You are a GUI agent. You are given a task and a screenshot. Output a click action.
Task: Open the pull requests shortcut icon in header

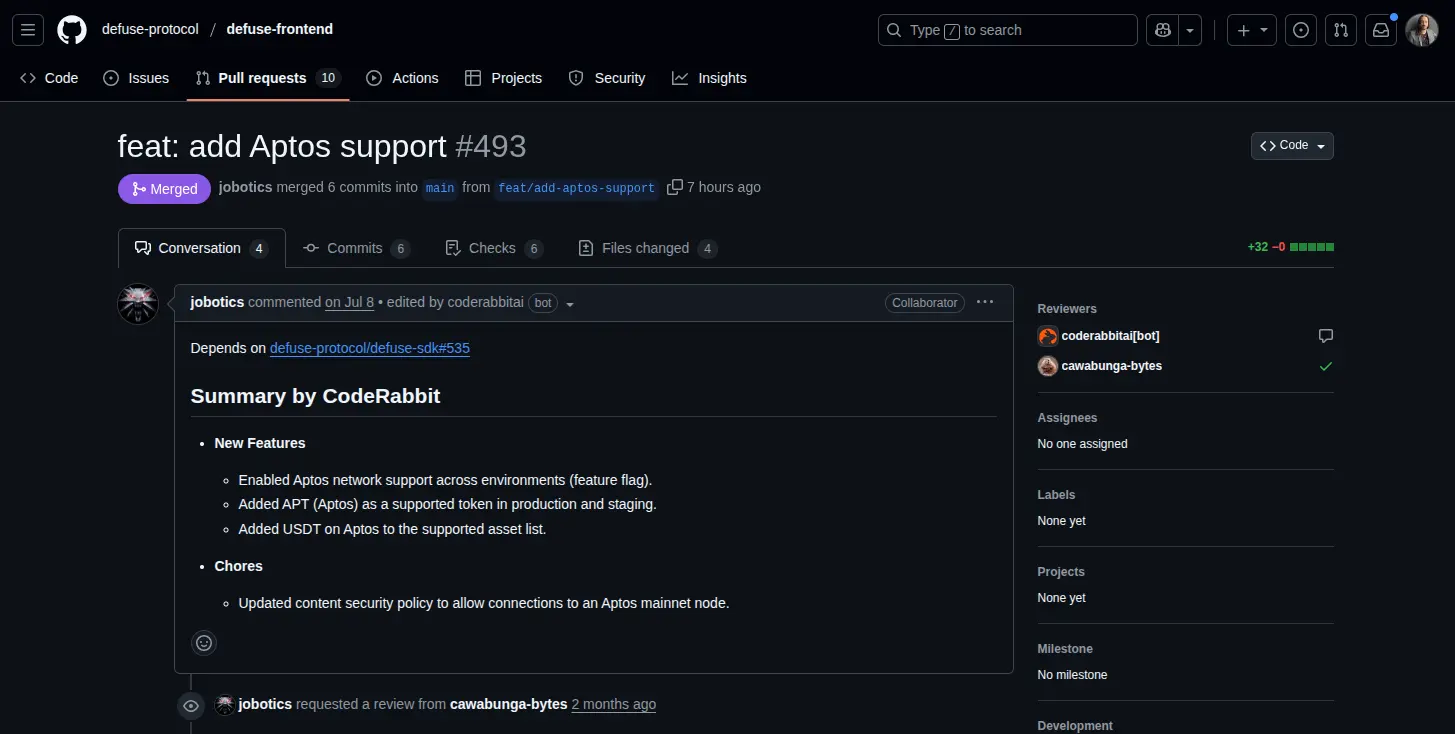1341,30
